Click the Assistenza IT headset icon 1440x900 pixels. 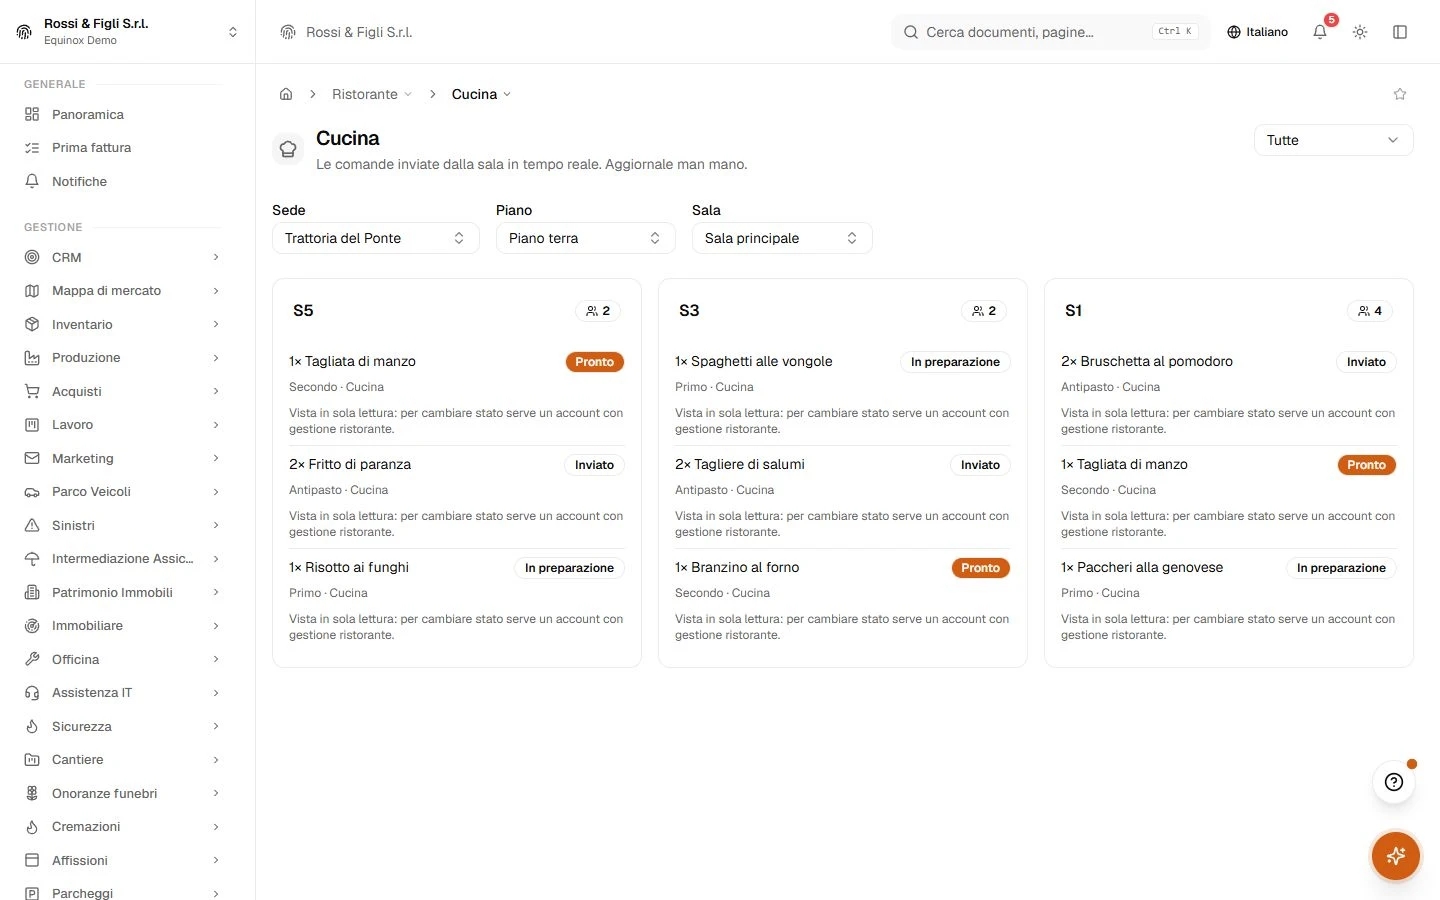[32, 692]
